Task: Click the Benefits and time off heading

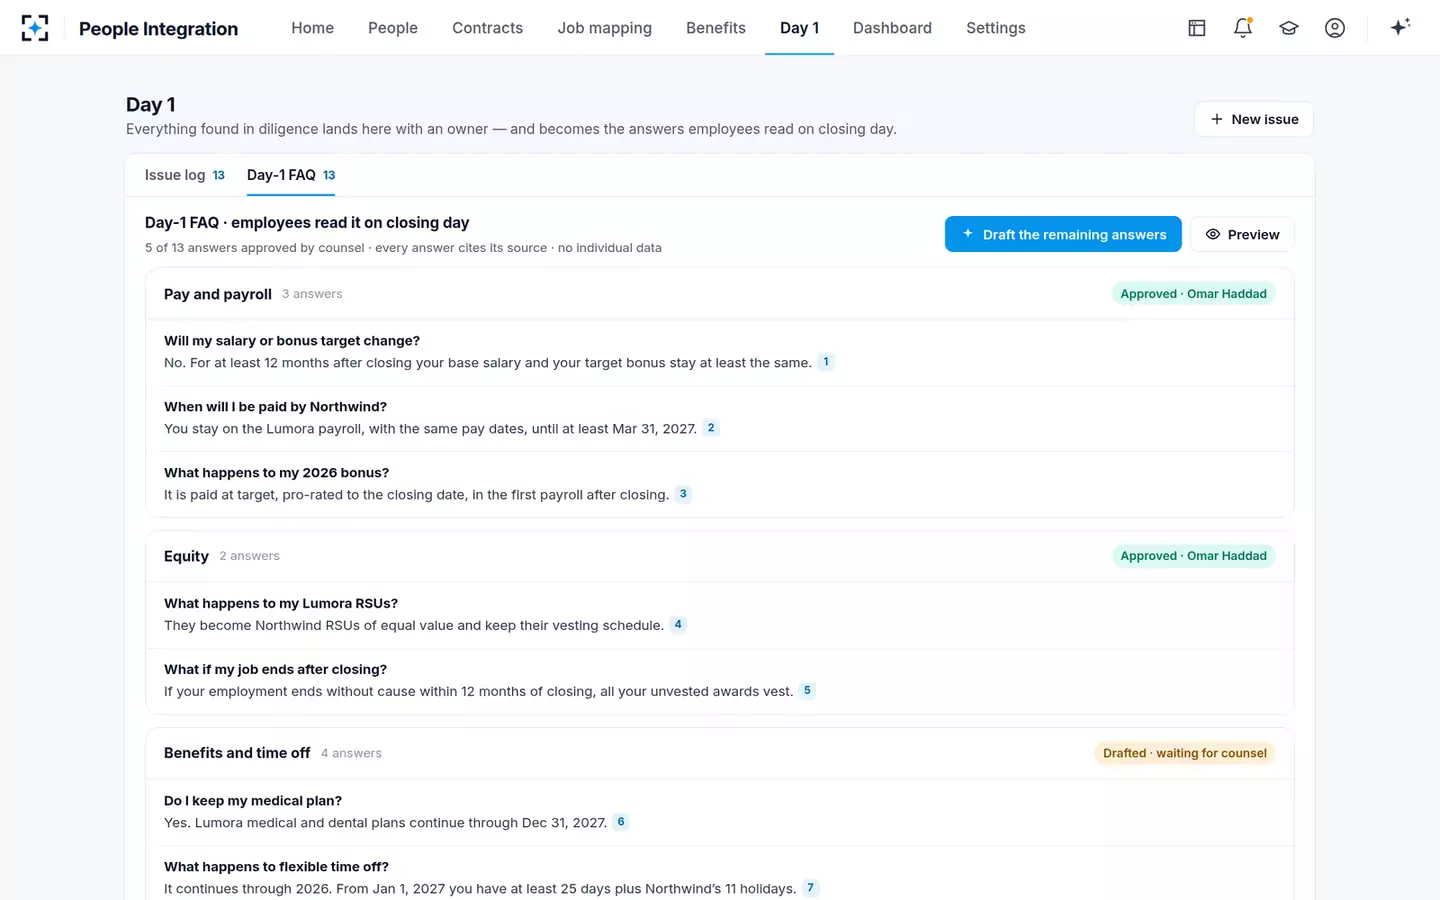Action: [x=237, y=753]
